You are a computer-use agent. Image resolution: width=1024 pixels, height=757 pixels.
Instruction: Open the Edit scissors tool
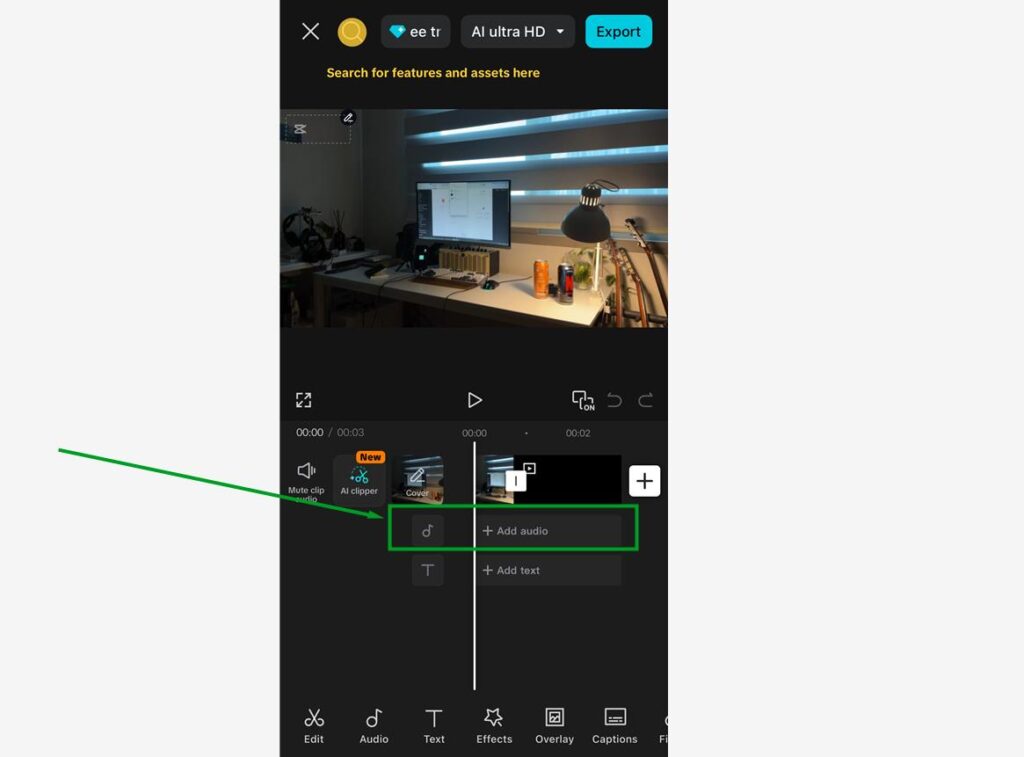314,726
